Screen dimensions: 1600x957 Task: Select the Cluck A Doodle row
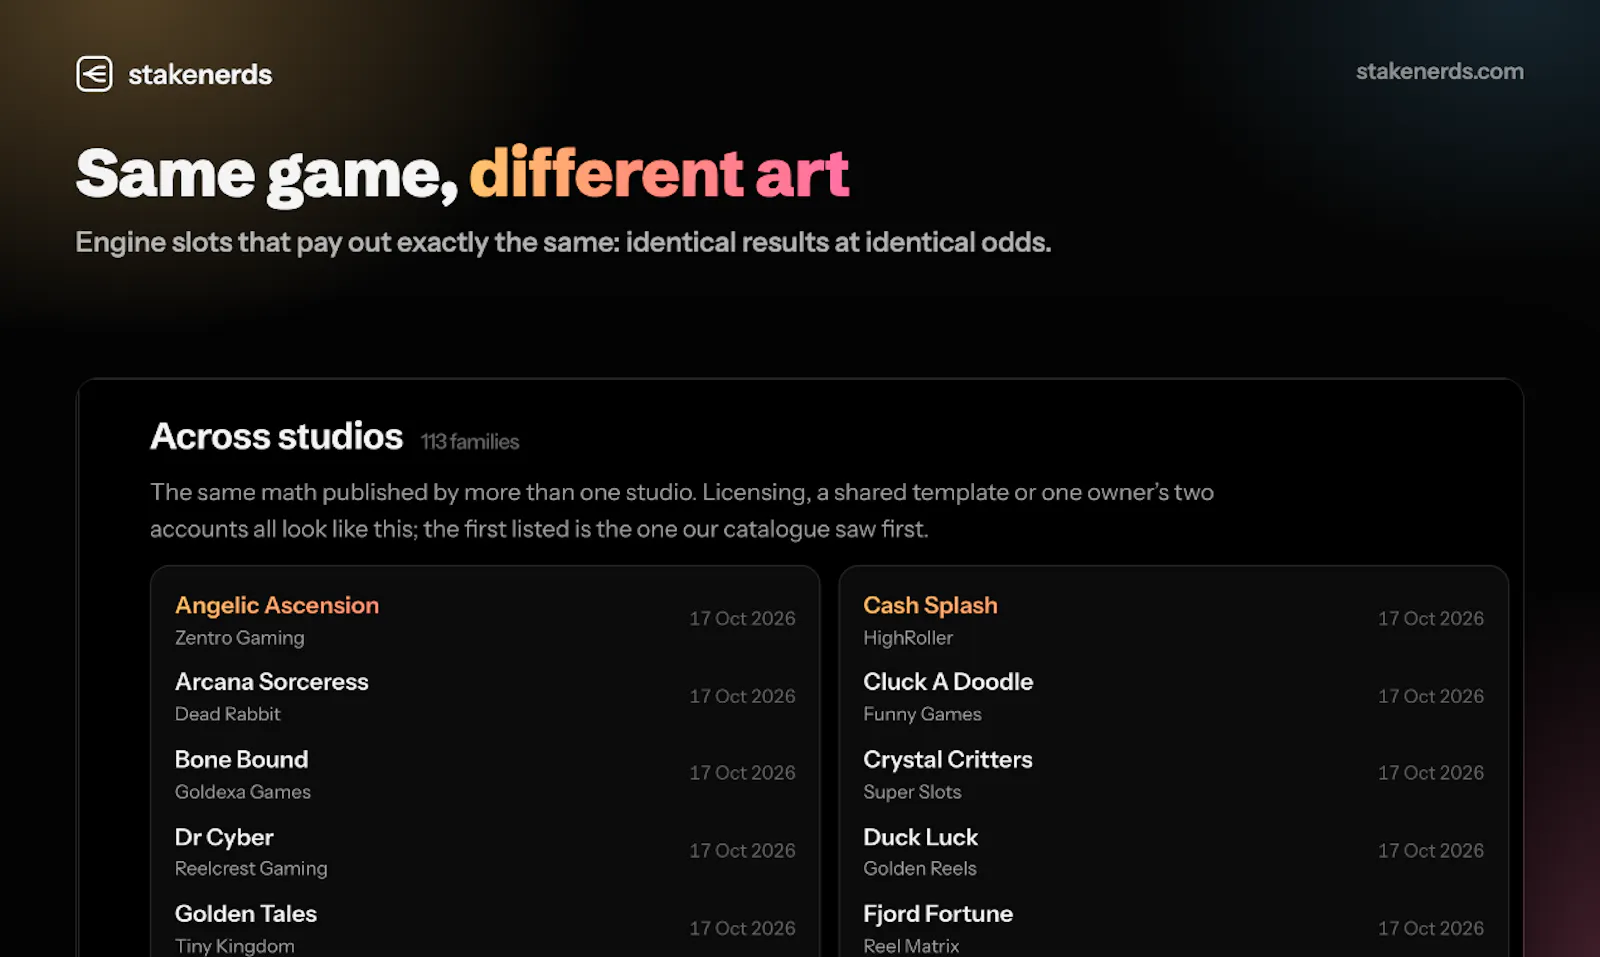(1173, 696)
